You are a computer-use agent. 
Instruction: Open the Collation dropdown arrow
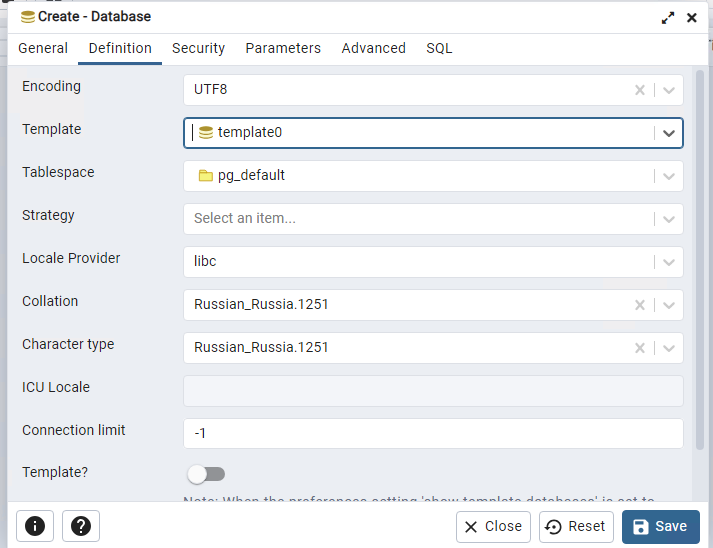point(668,305)
